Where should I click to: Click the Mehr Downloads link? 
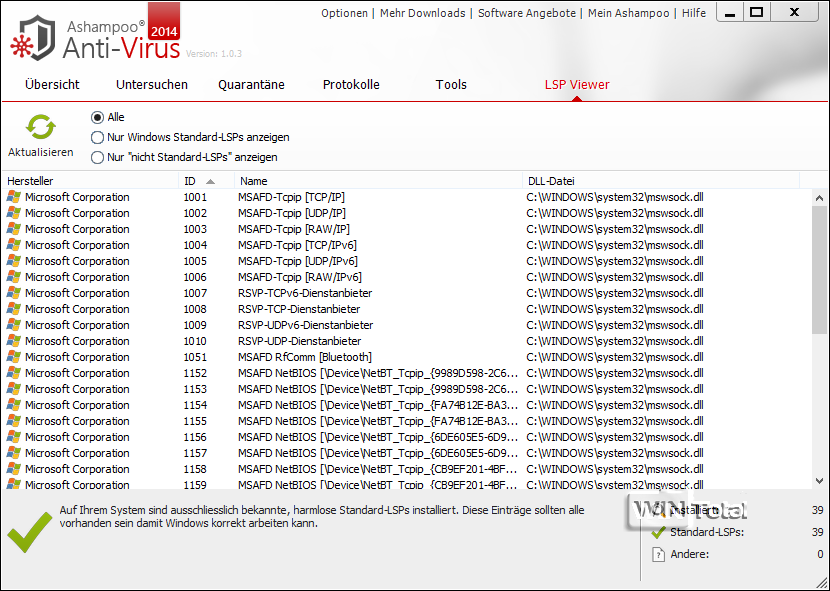pyautogui.click(x=422, y=13)
